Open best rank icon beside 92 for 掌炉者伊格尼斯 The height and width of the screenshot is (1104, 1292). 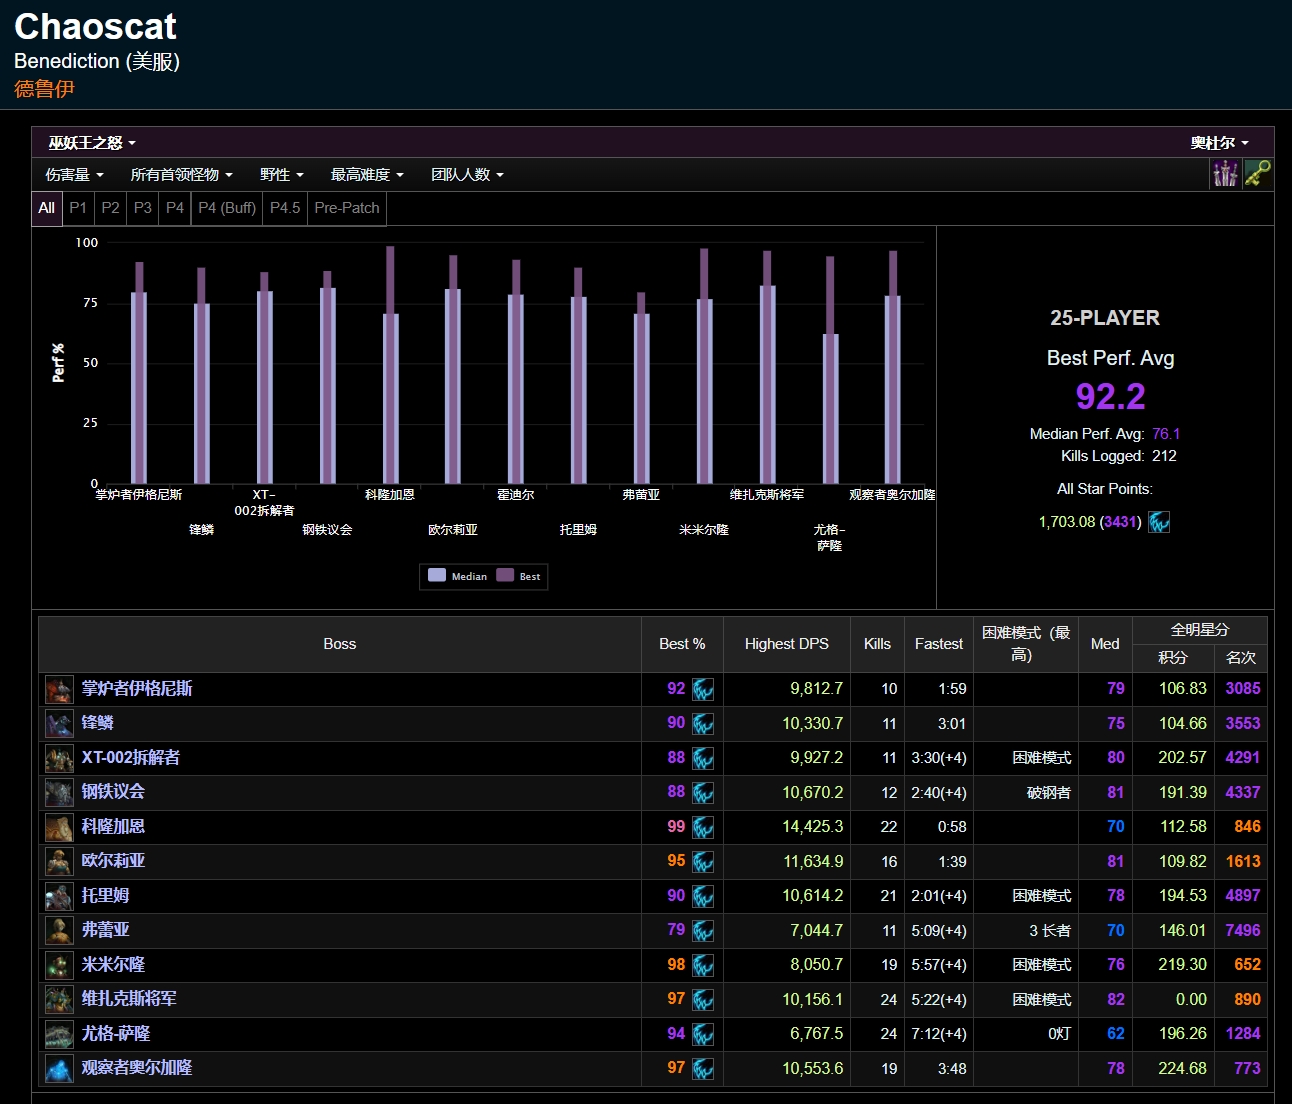click(703, 689)
